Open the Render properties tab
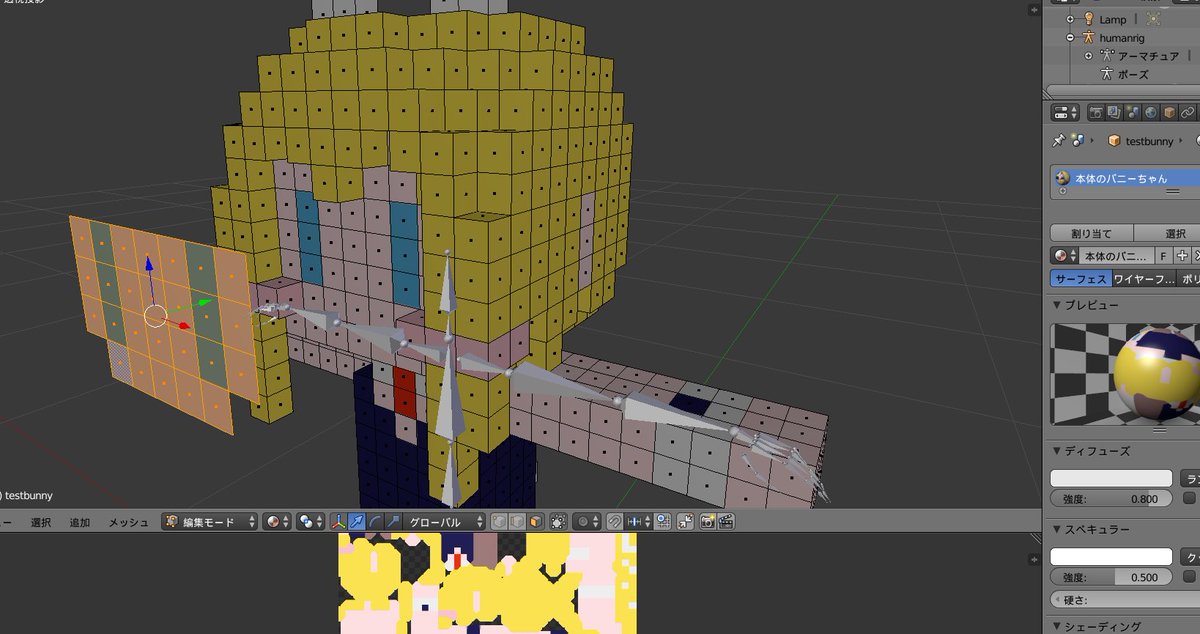 (1096, 113)
